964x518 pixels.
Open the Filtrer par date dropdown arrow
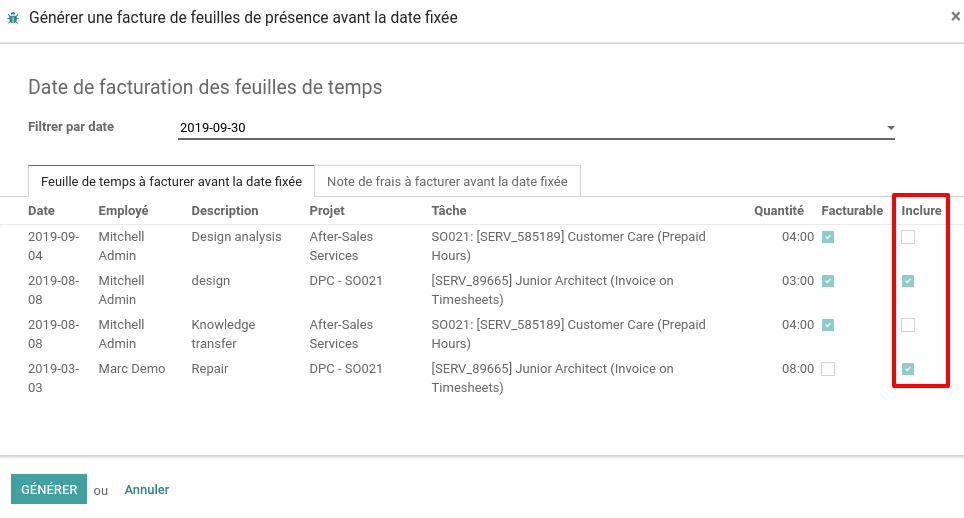[890, 128]
